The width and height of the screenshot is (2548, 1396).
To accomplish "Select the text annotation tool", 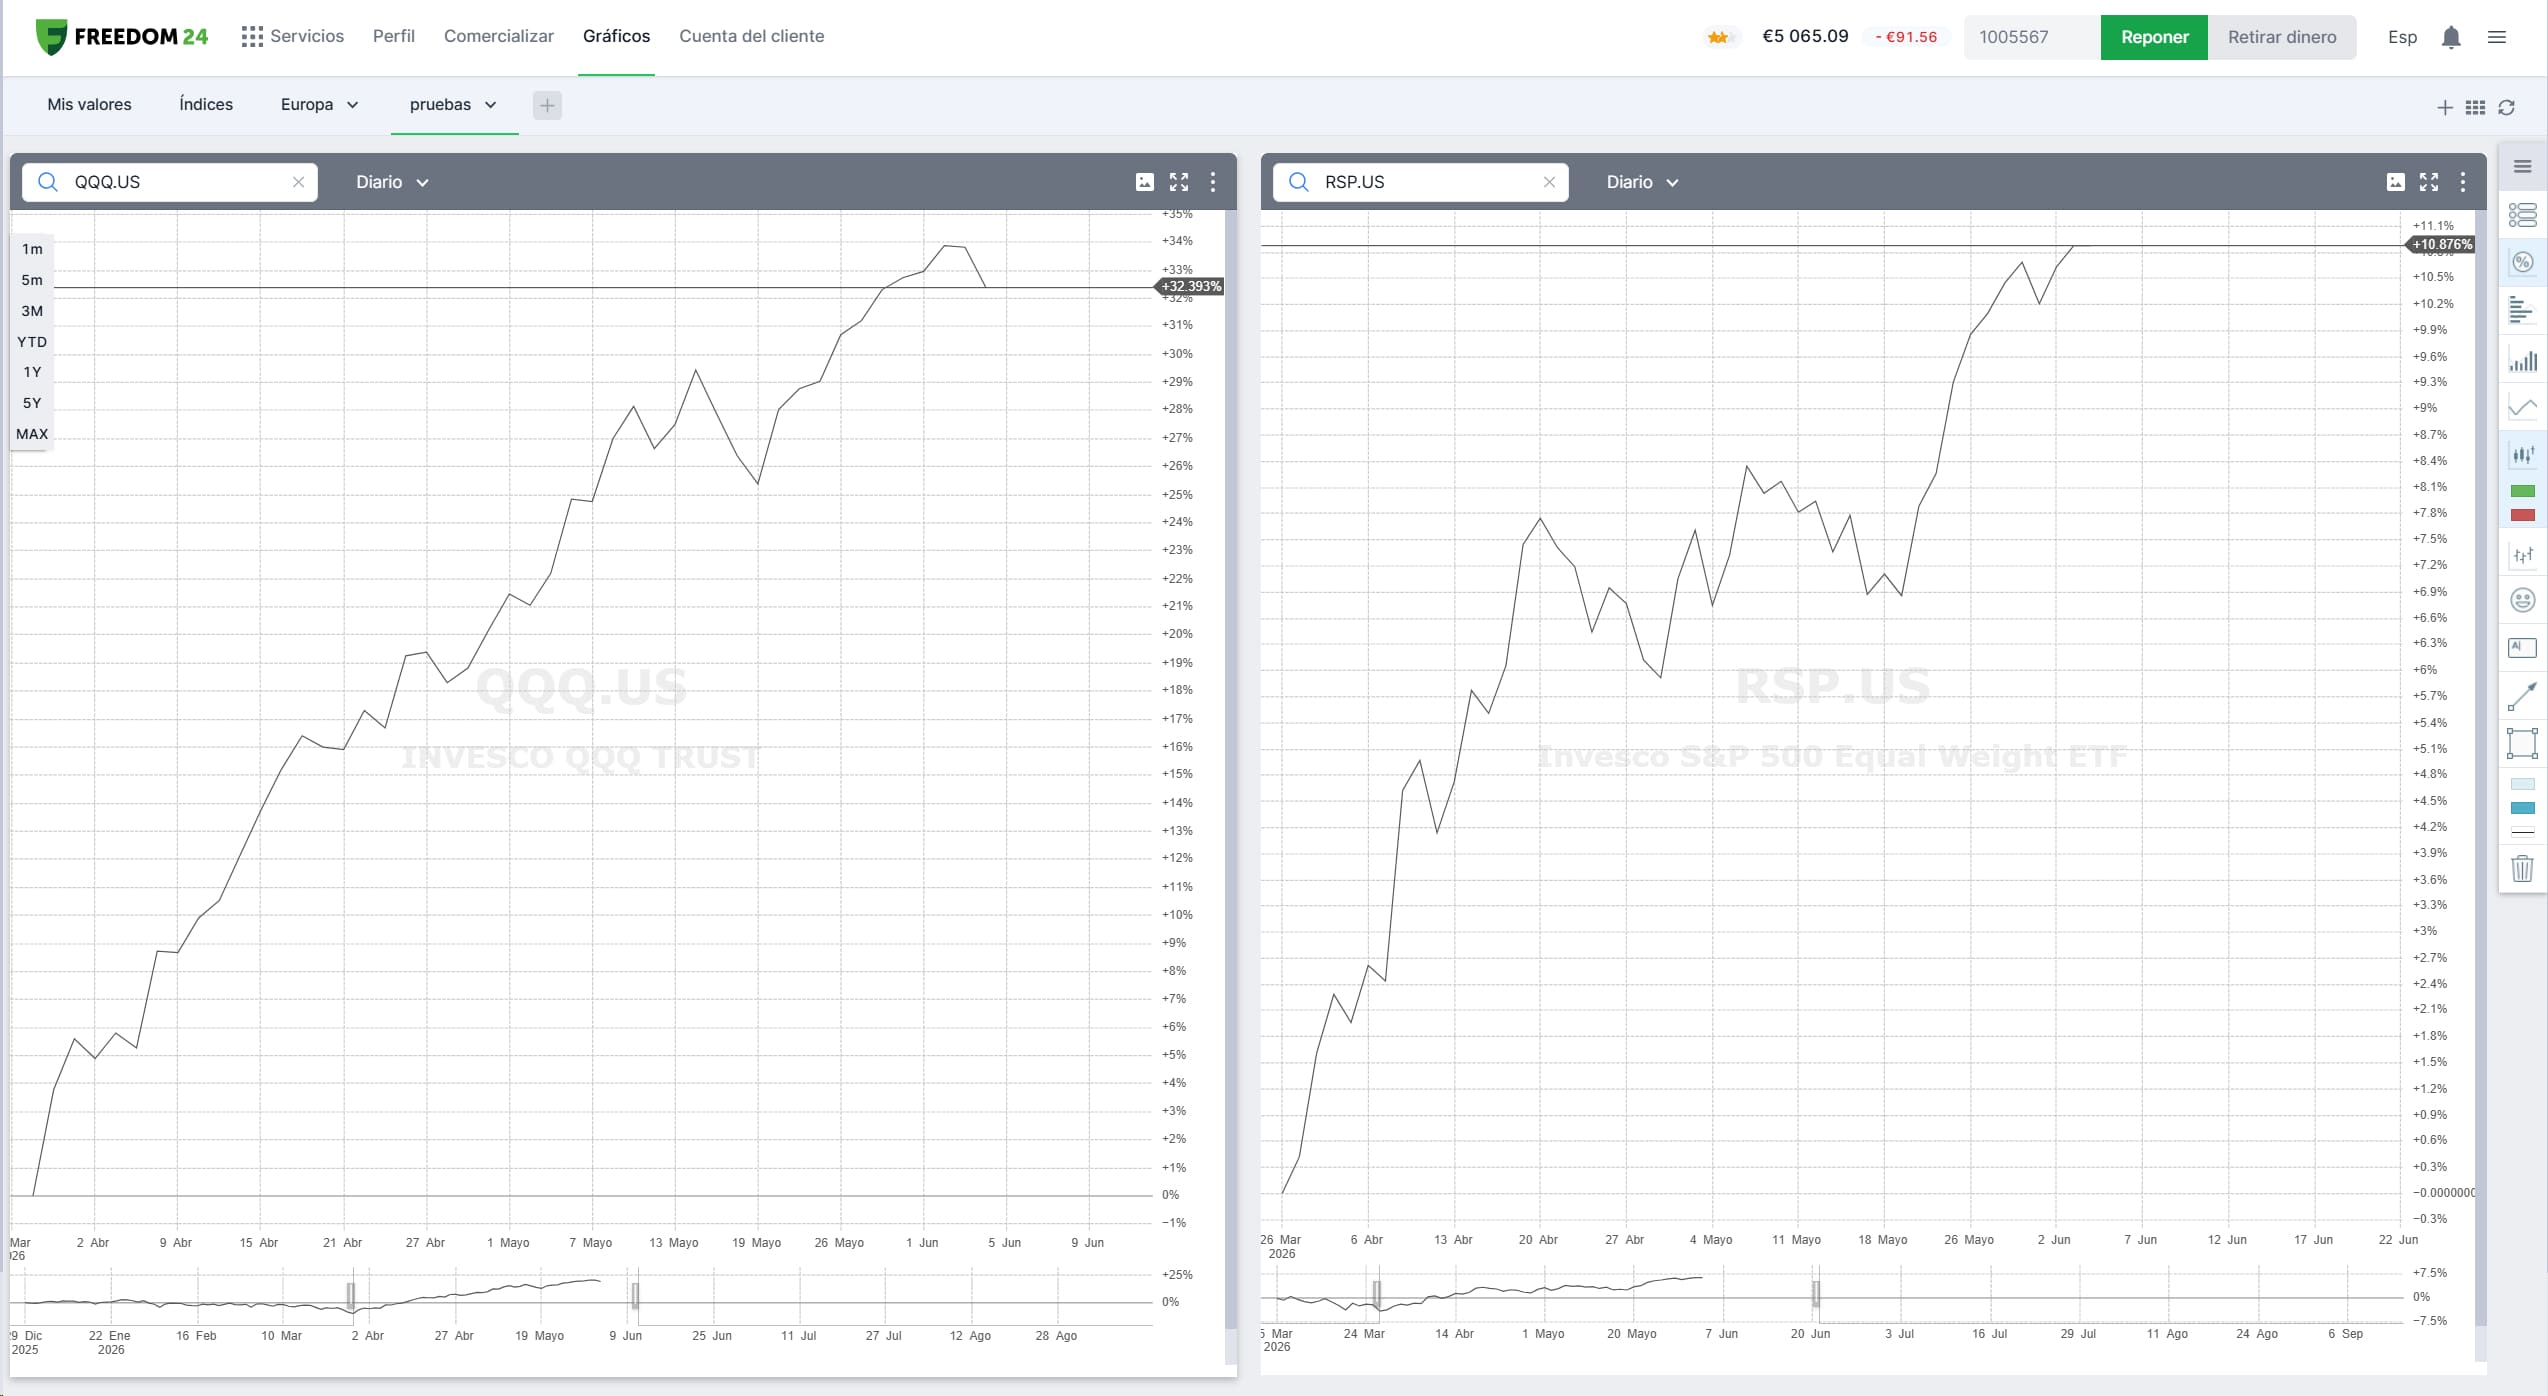I will pos(2522,648).
